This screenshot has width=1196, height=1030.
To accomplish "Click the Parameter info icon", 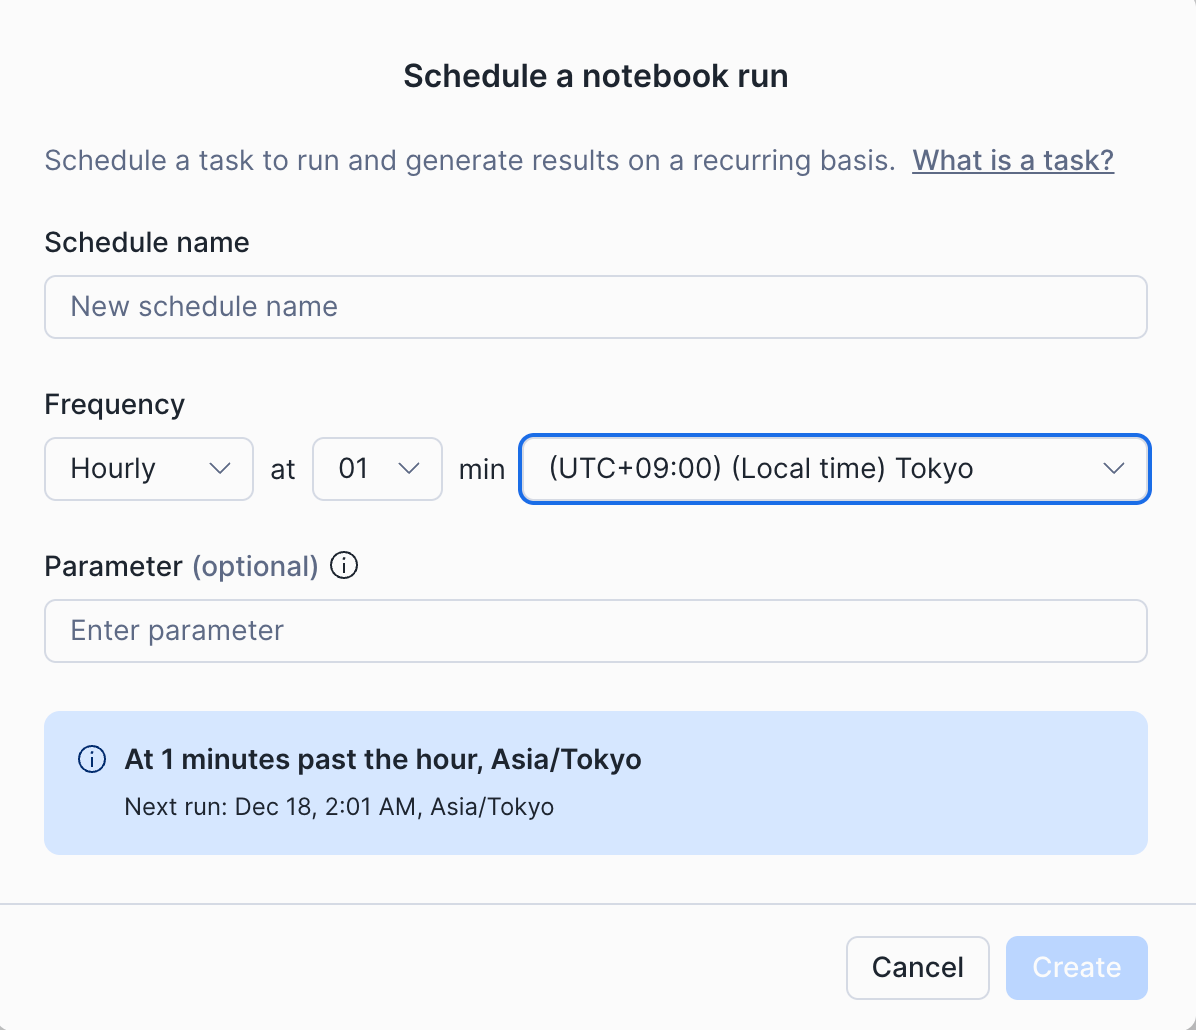I will coord(343,566).
